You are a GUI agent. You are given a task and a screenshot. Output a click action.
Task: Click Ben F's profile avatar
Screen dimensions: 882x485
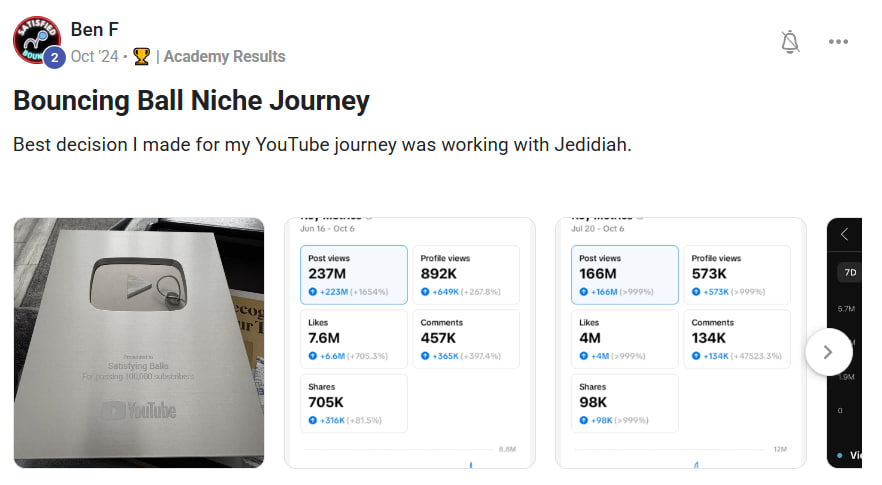36,40
